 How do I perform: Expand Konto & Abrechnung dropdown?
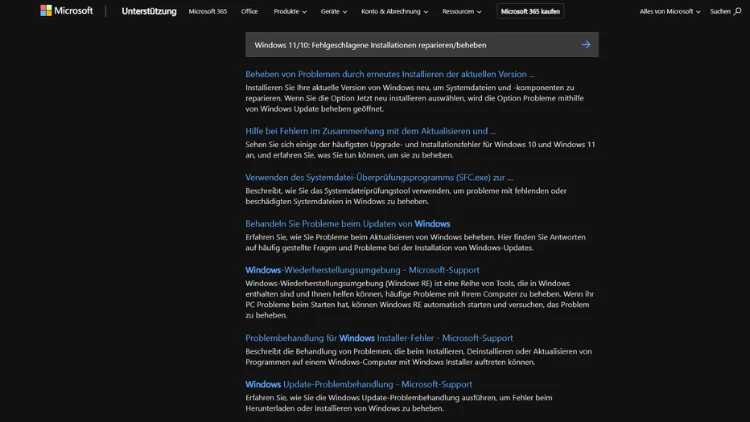click(395, 11)
